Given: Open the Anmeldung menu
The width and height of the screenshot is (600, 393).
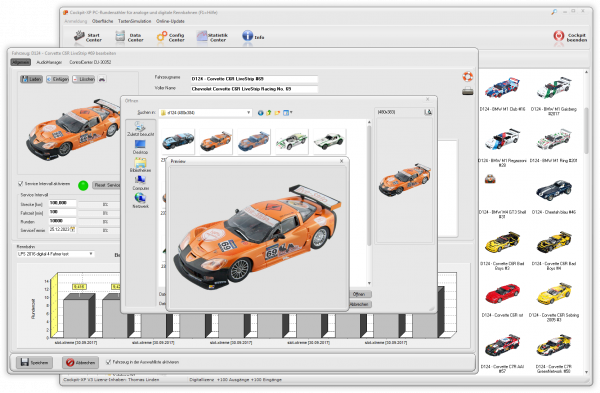Looking at the screenshot, I should (76, 21).
